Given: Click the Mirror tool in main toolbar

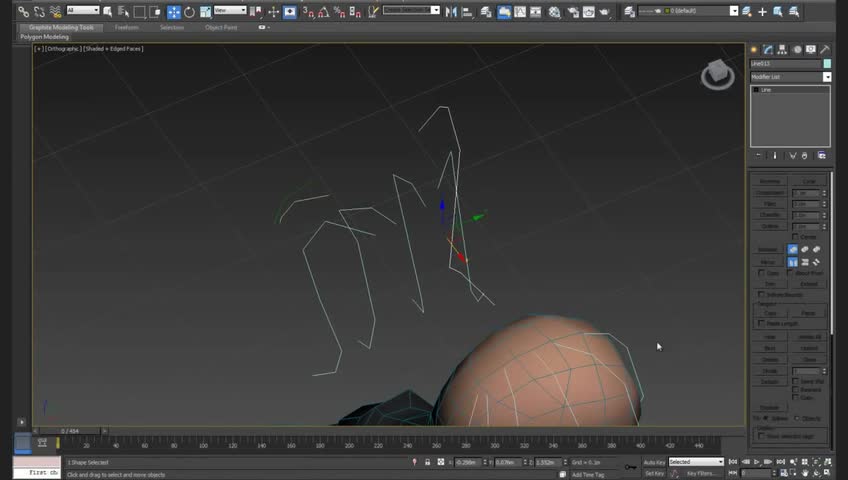Looking at the screenshot, I should pos(451,12).
